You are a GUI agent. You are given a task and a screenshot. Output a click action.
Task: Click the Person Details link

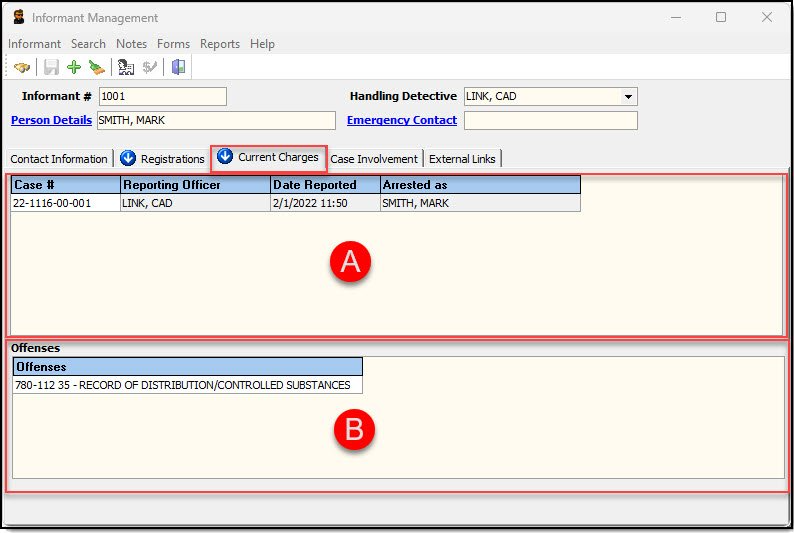point(51,120)
